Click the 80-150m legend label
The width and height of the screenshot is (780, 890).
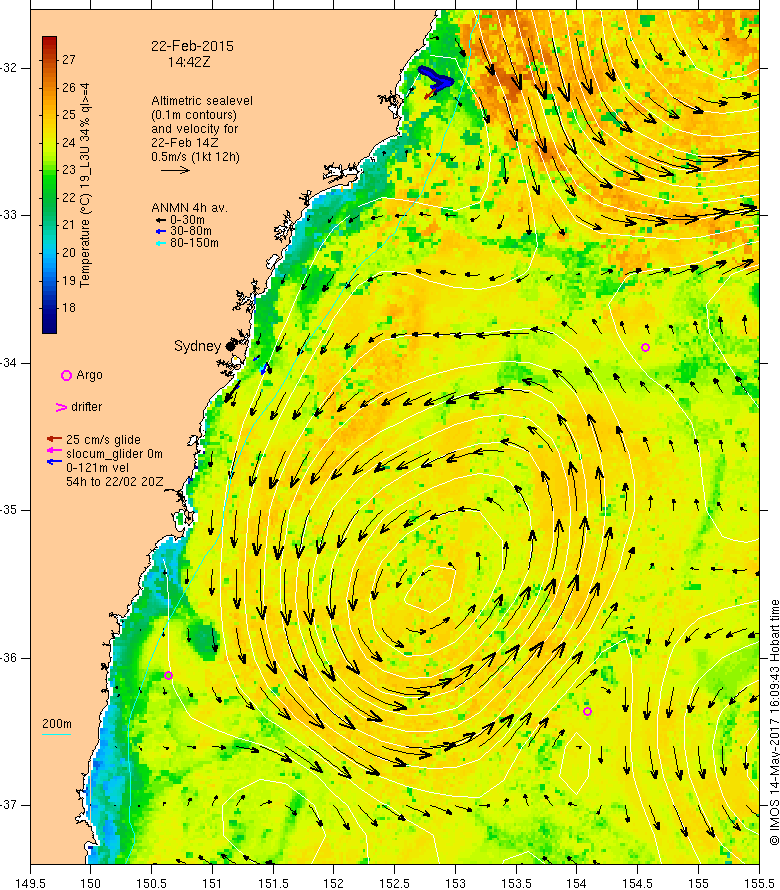pyautogui.click(x=194, y=244)
